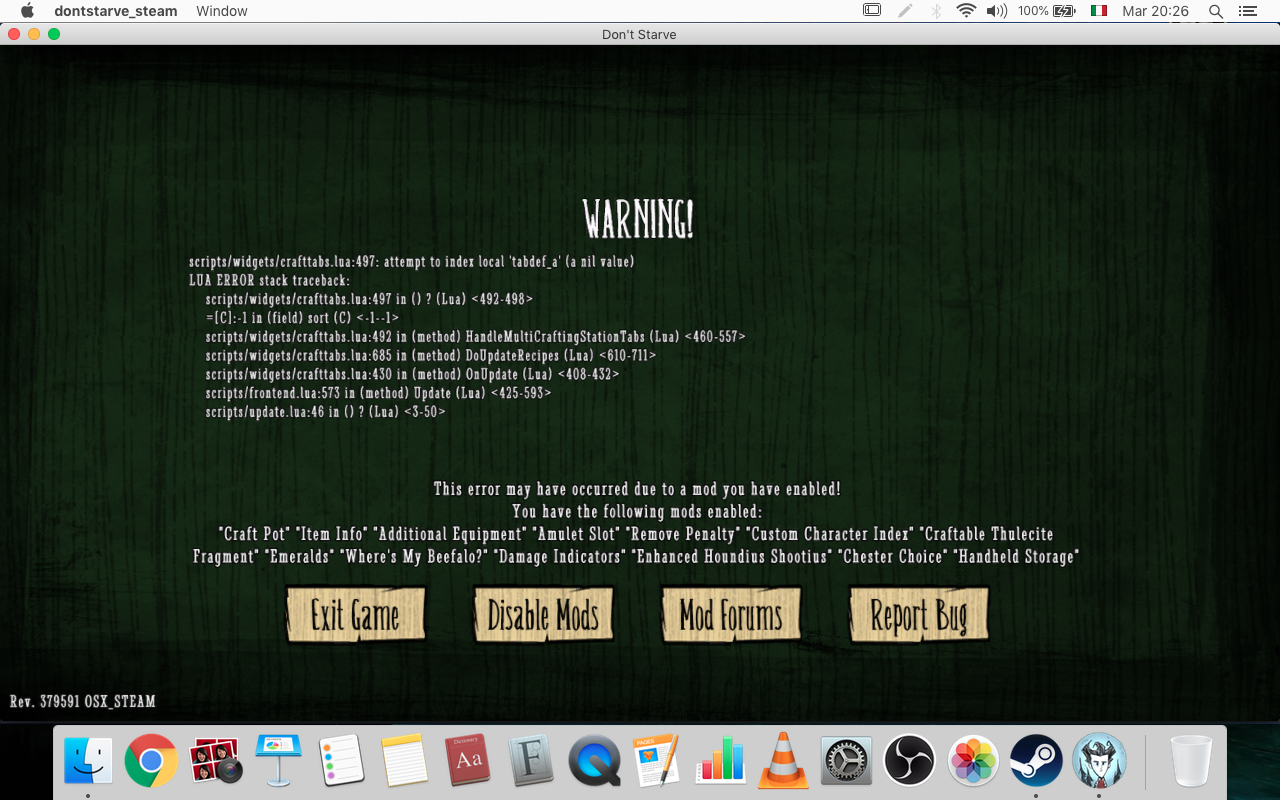This screenshot has width=1280, height=800.
Task: Open the Photos app from dock
Action: pos(972,760)
